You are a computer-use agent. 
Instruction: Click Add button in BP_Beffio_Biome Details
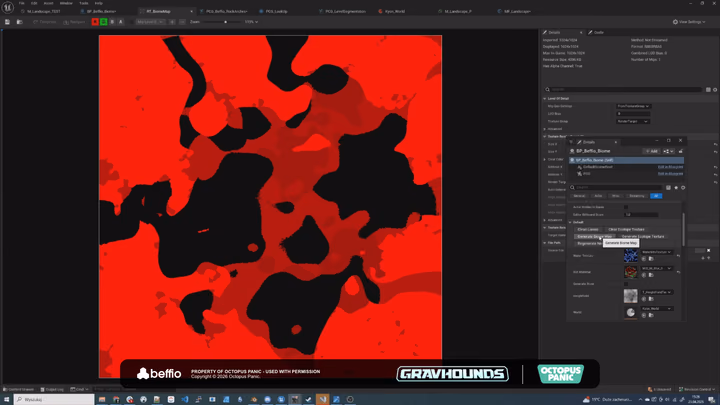[x=651, y=151]
